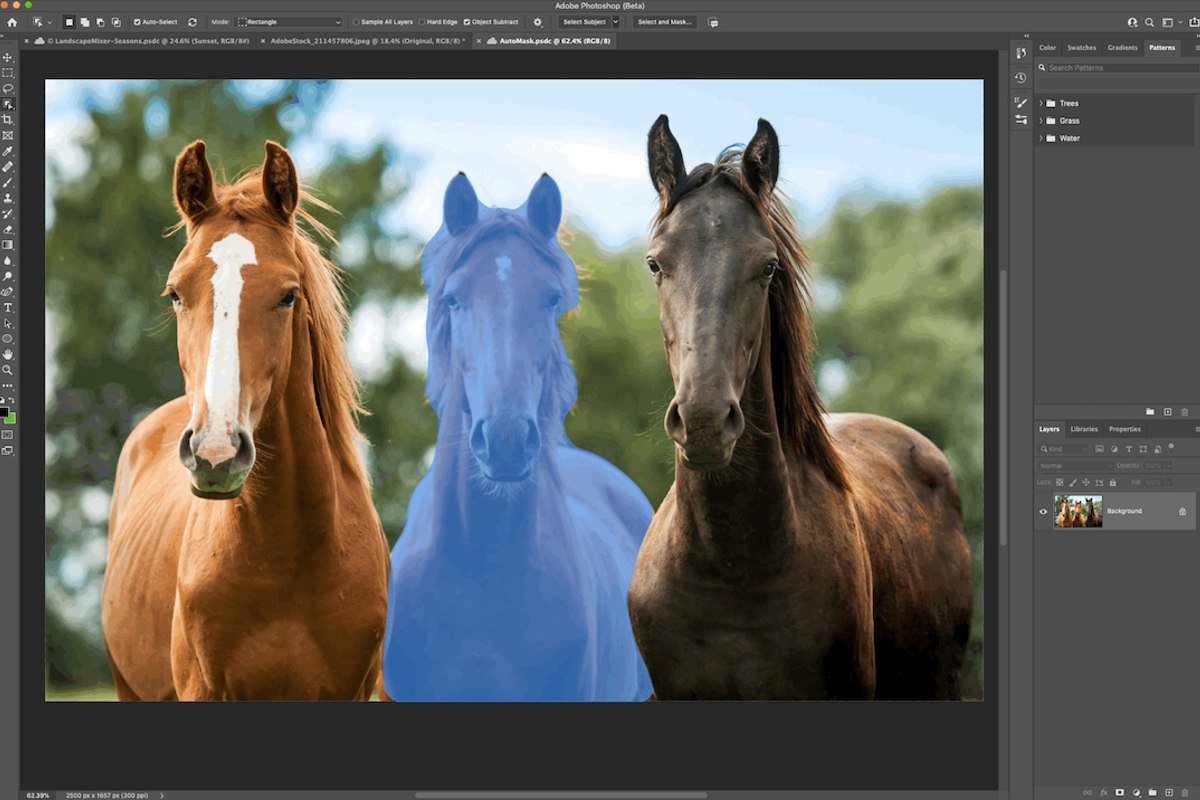Hide the Background layer visibility

1043,511
